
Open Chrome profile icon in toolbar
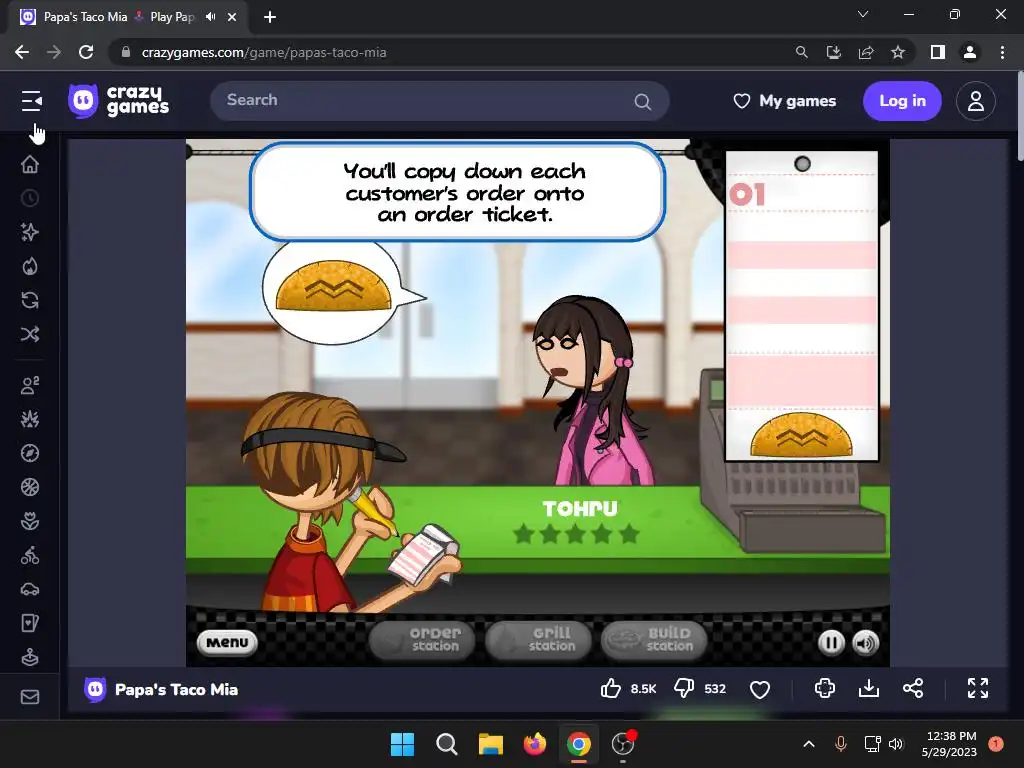pos(970,52)
